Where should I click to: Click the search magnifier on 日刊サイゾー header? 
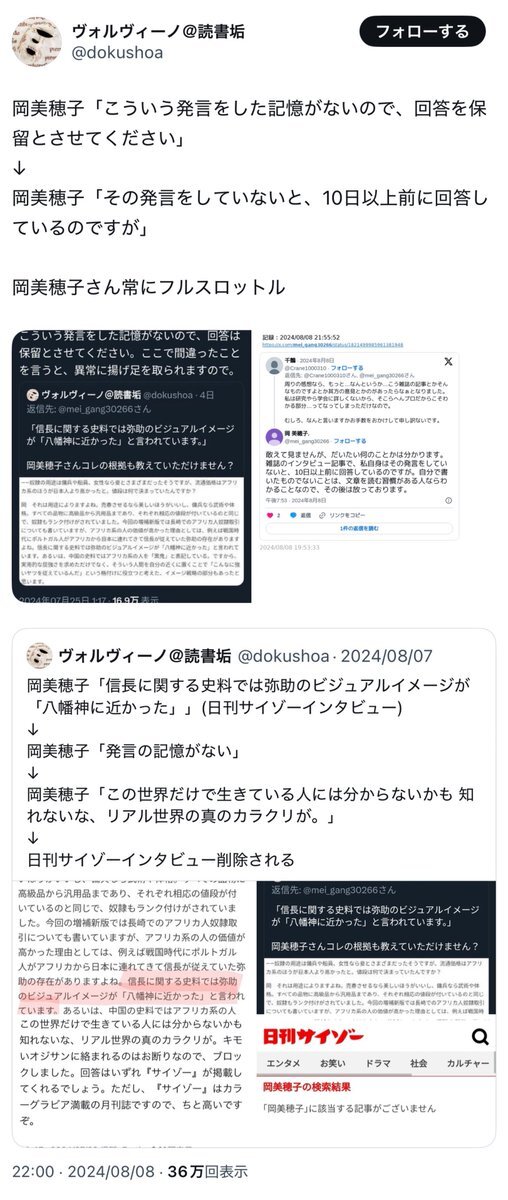479,1035
